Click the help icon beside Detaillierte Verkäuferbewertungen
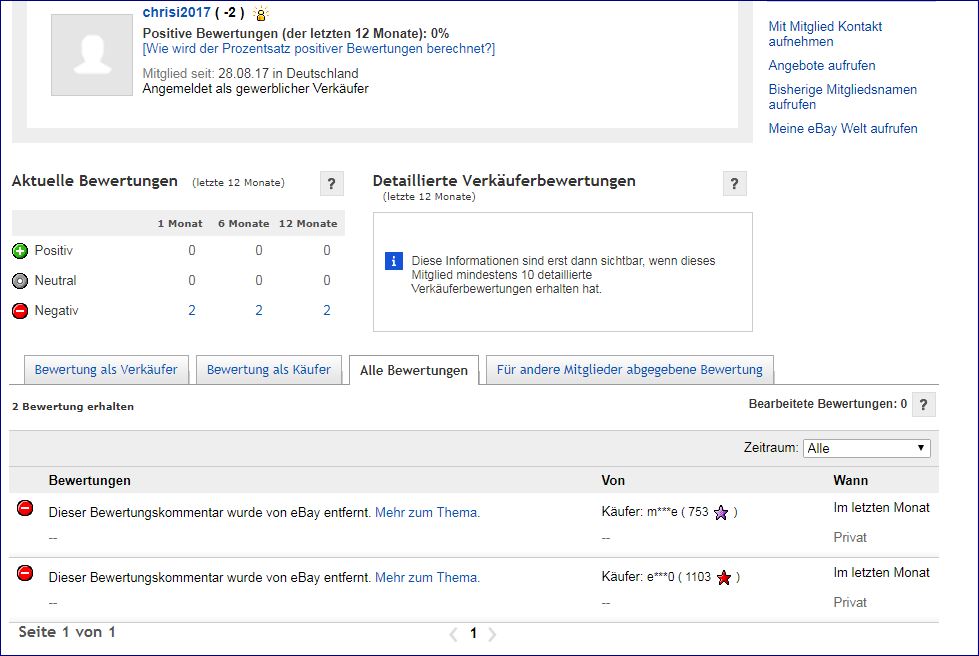The height and width of the screenshot is (656, 979). coord(735,184)
